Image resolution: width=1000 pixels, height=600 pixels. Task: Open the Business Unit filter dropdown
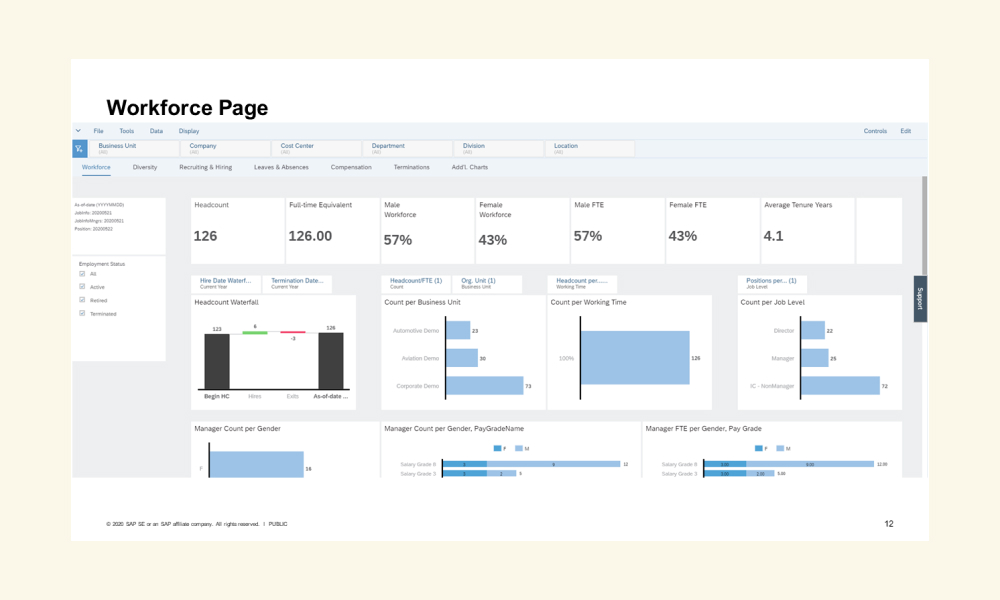pyautogui.click(x=135, y=149)
